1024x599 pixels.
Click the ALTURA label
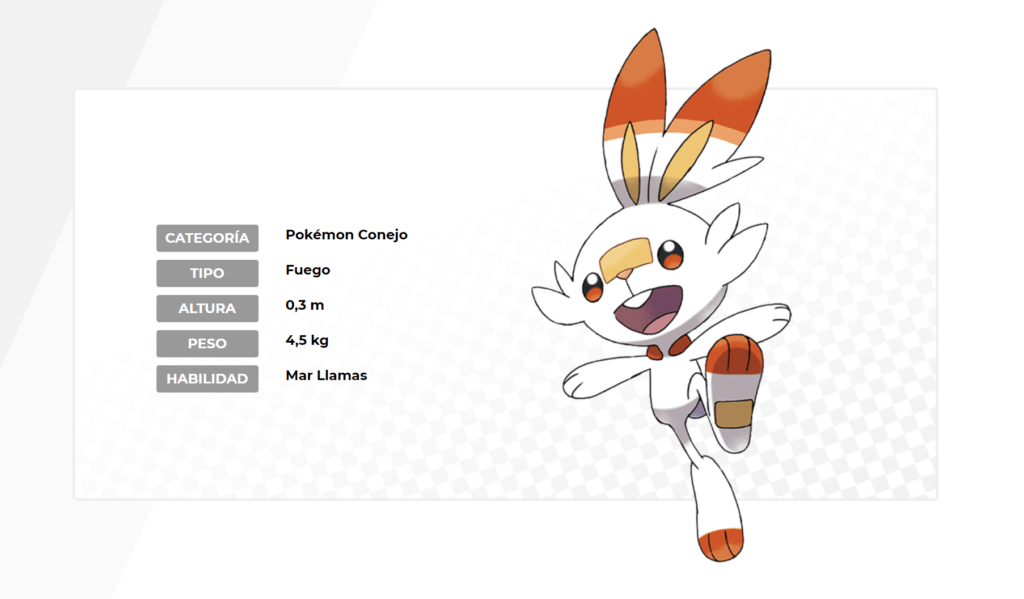coord(207,308)
